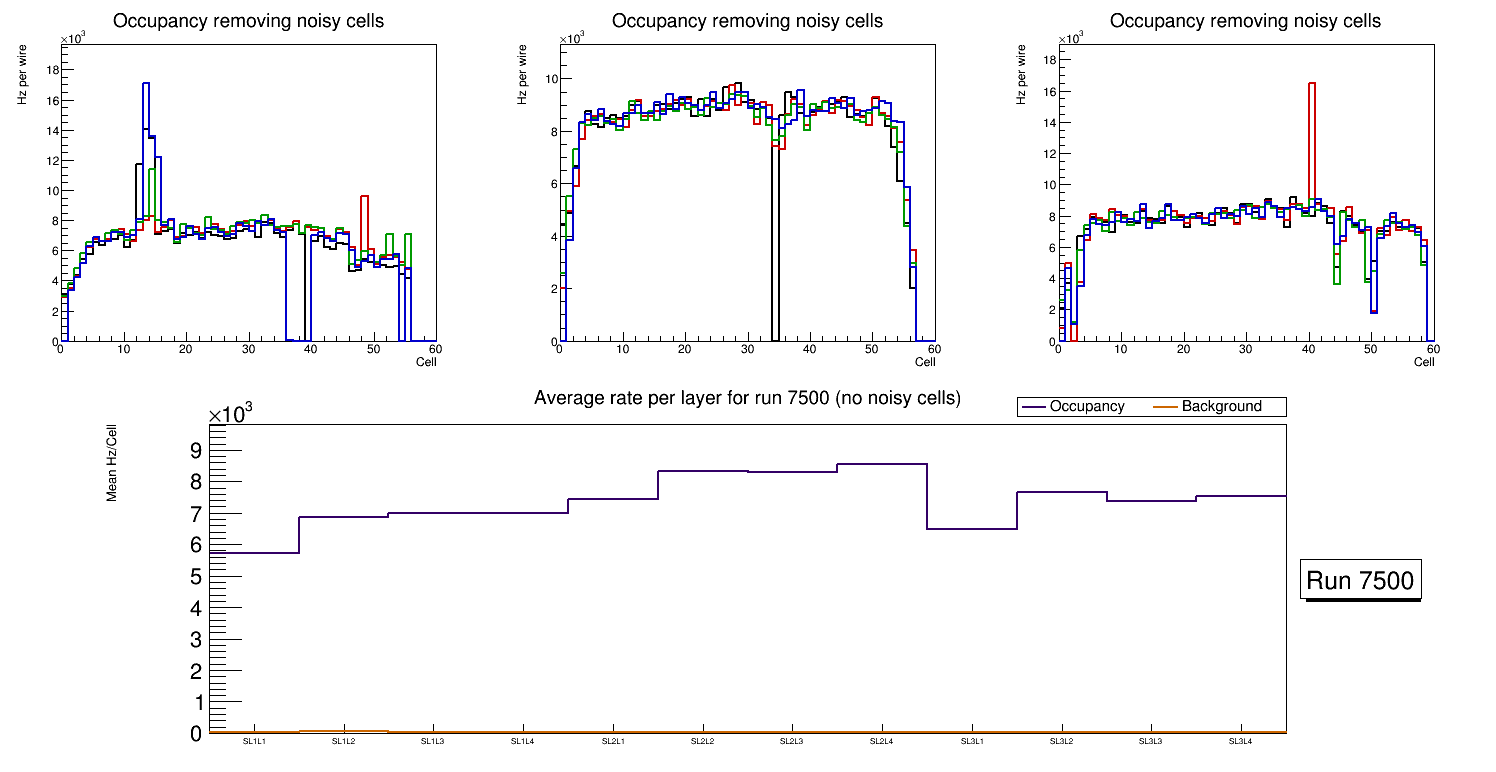The width and height of the screenshot is (1496, 772).
Task: Select the middle occupancy plot title
Action: coord(747,21)
